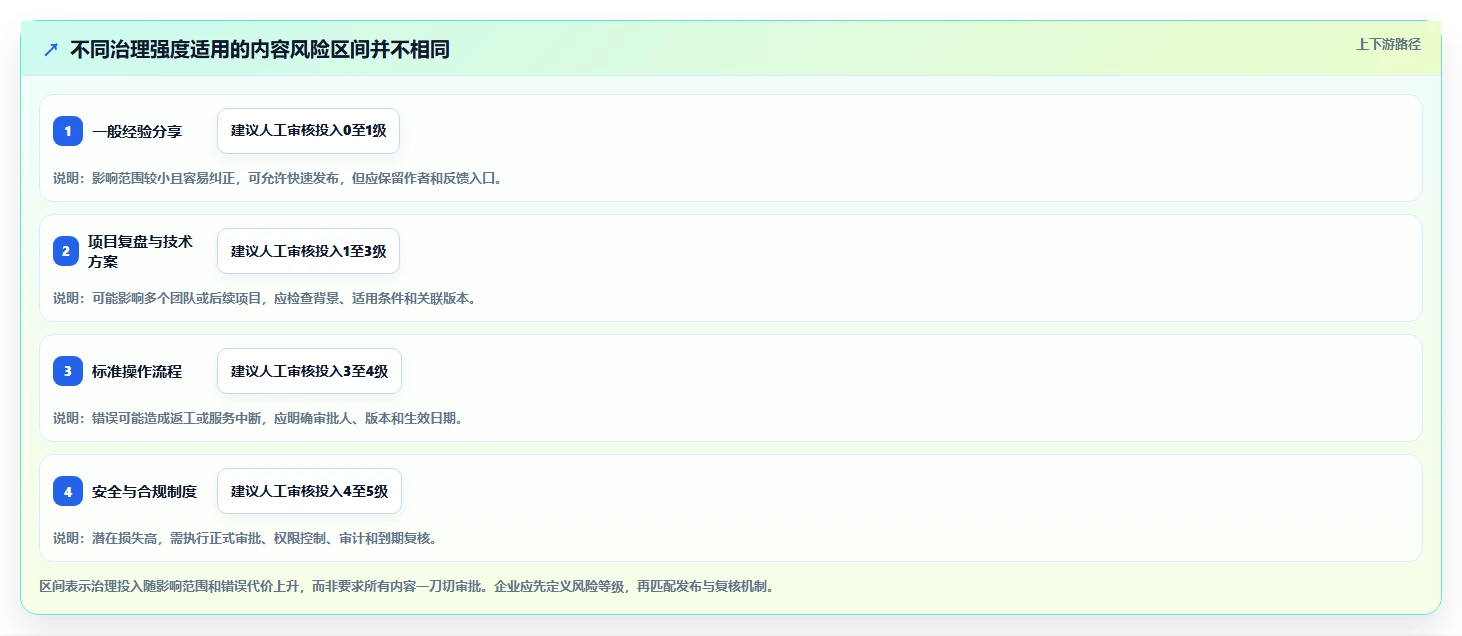Click the note starting 潜在损失高

click(x=245, y=538)
